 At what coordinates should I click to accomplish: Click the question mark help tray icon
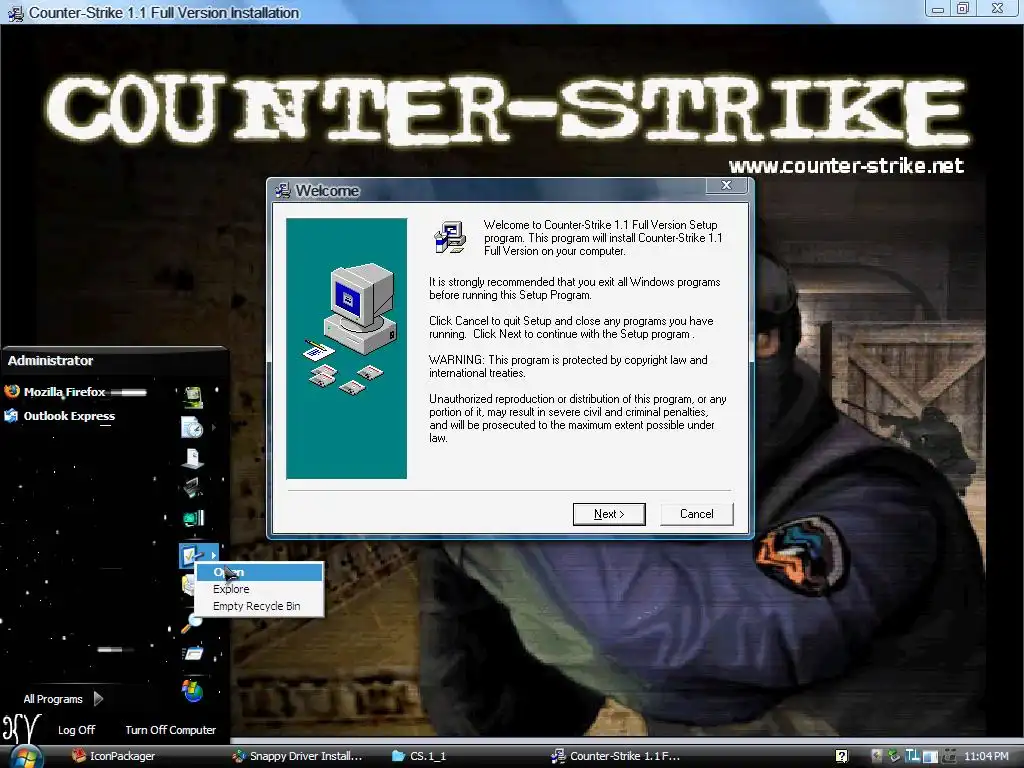[841, 756]
